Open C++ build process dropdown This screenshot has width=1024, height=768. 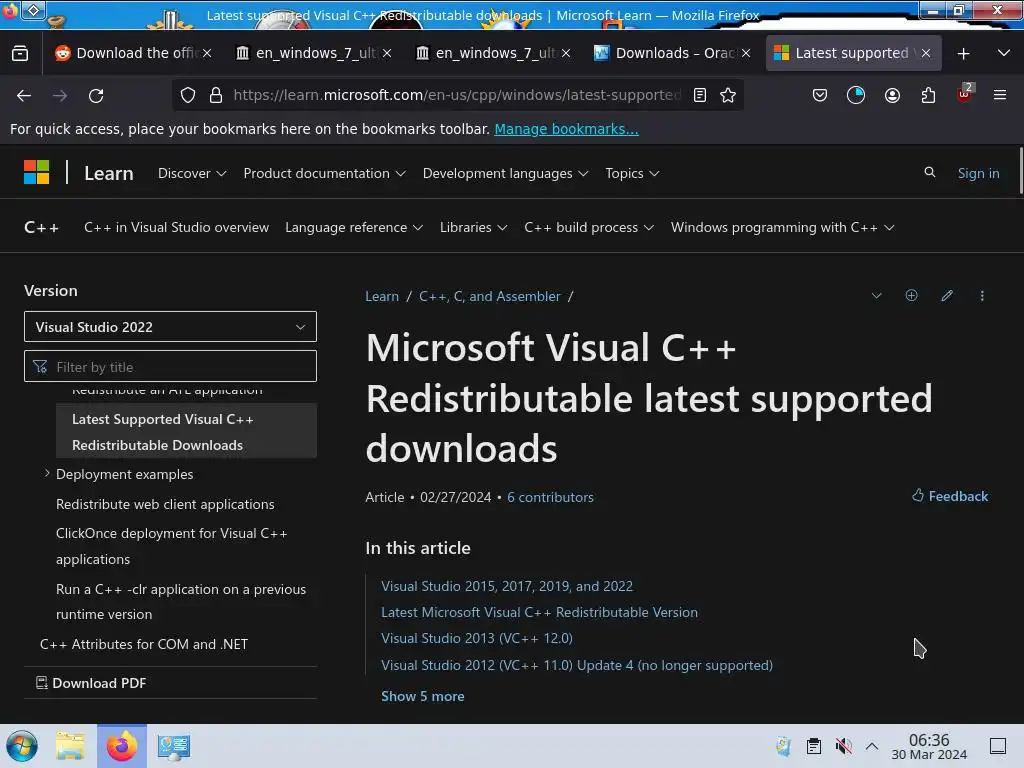[589, 227]
